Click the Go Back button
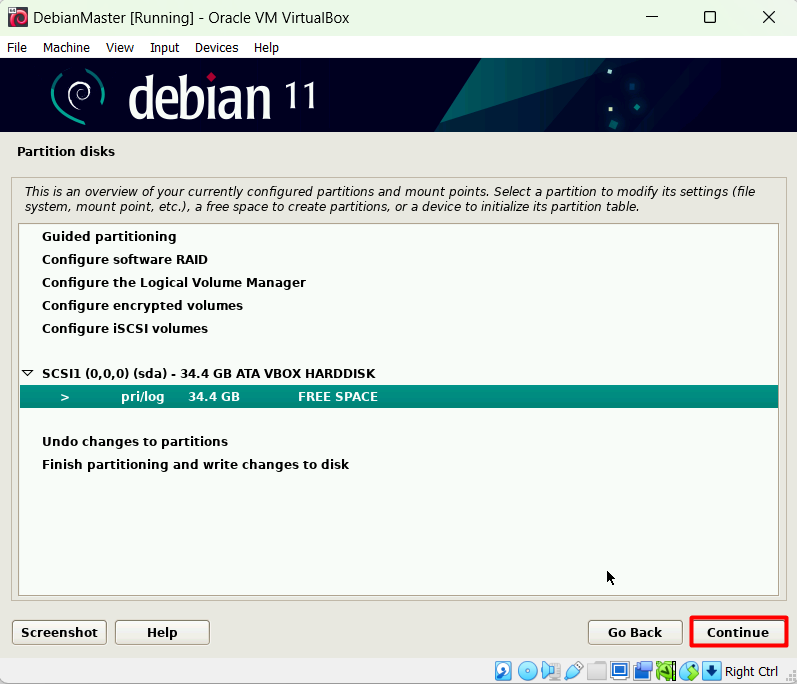Viewport: 797px width, 684px height. coord(635,632)
